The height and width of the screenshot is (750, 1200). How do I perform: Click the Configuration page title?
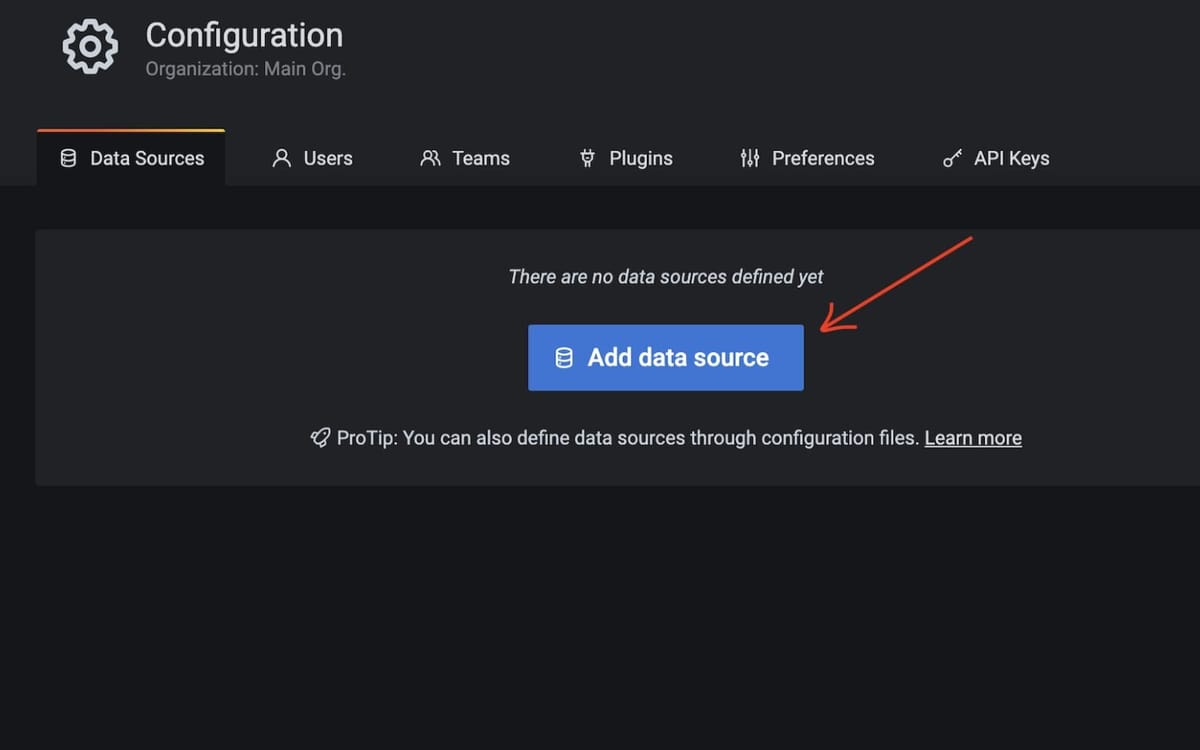[x=244, y=35]
